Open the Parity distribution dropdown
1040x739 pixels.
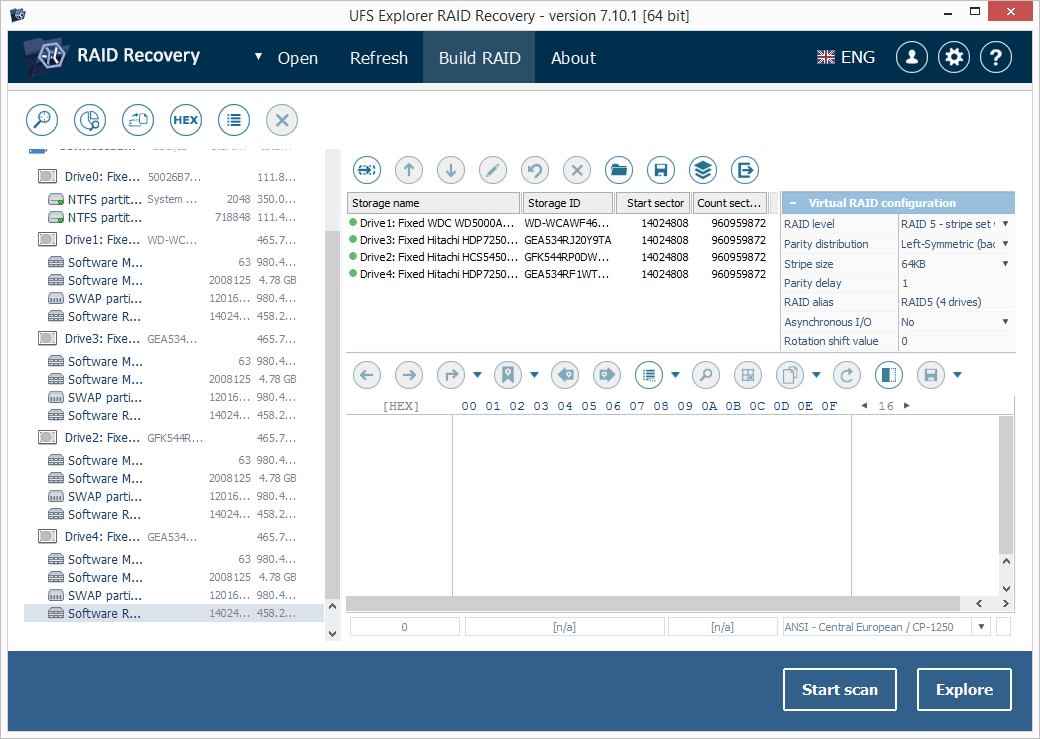tap(1006, 243)
